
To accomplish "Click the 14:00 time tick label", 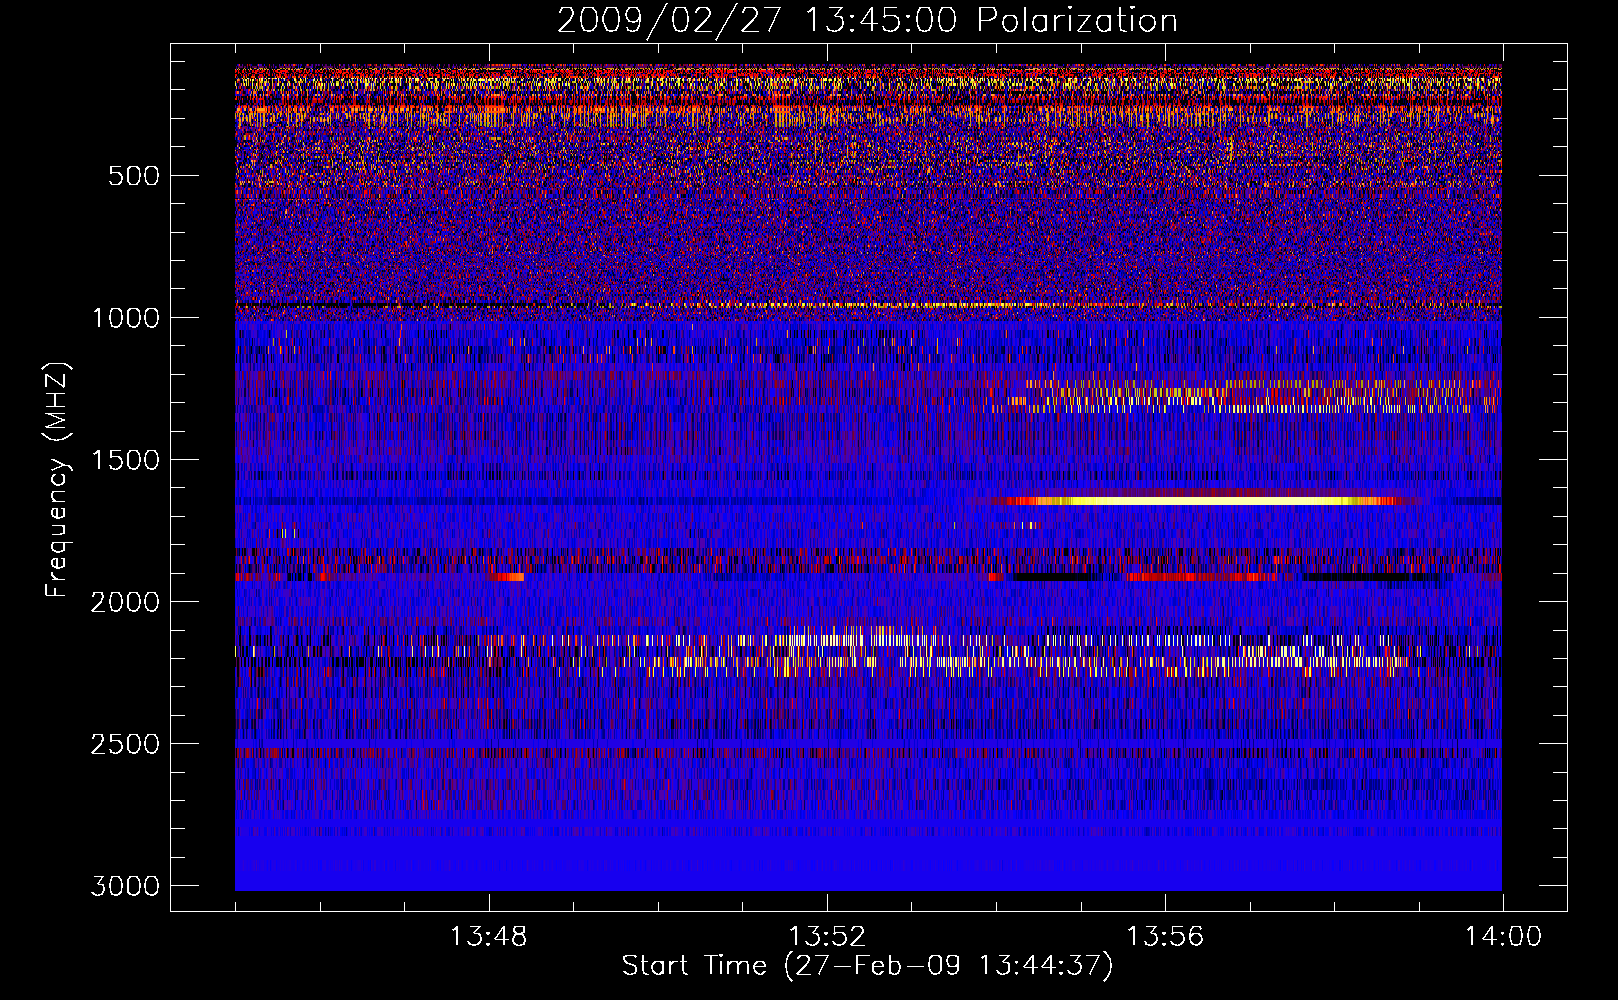I will point(1503,937).
